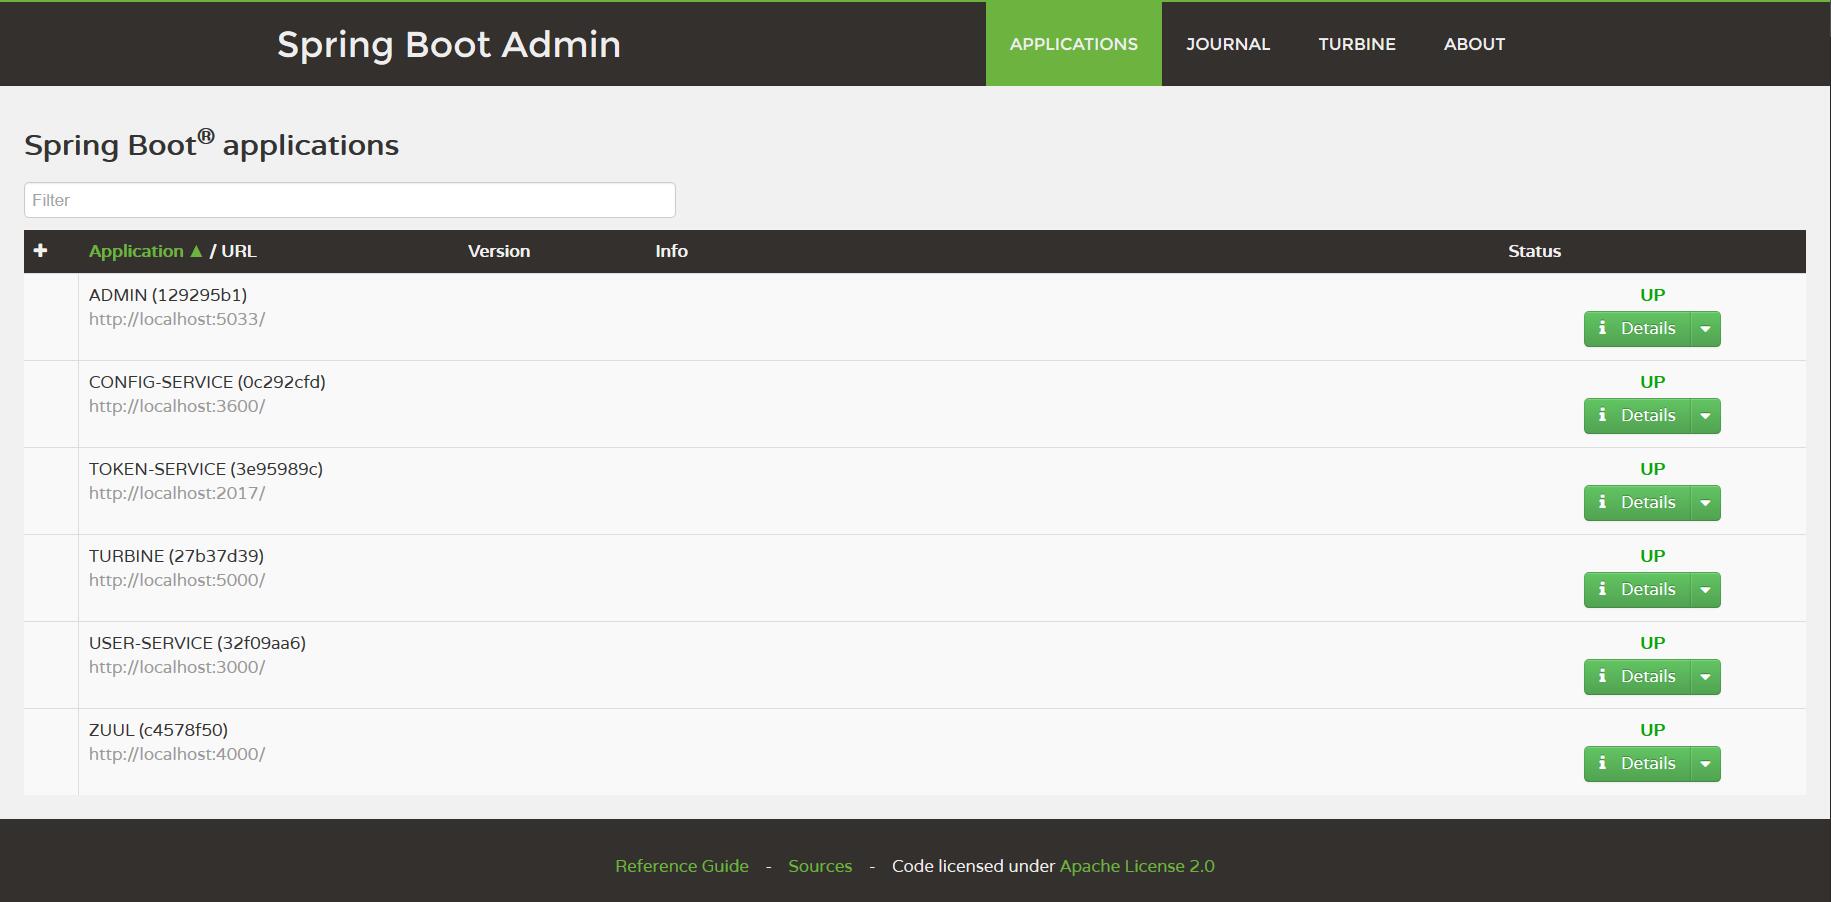
Task: Sort by the Version column header
Action: pyautogui.click(x=499, y=251)
